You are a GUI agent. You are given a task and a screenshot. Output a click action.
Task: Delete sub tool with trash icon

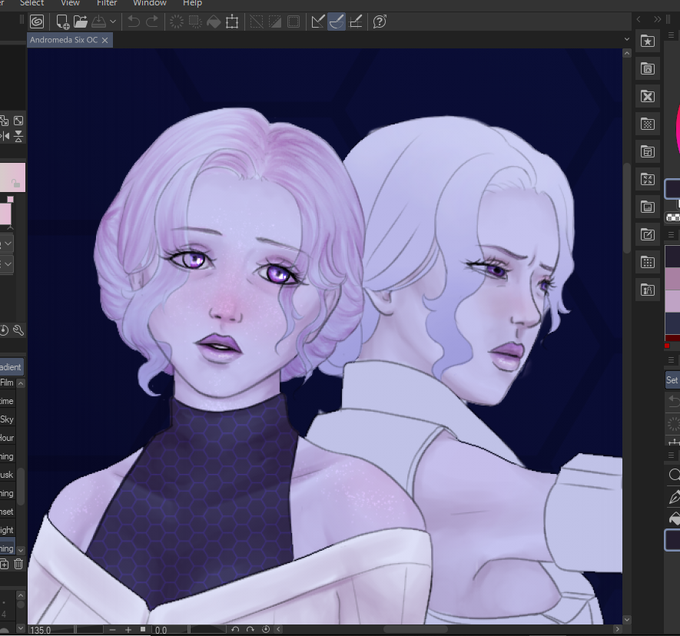coord(18,564)
